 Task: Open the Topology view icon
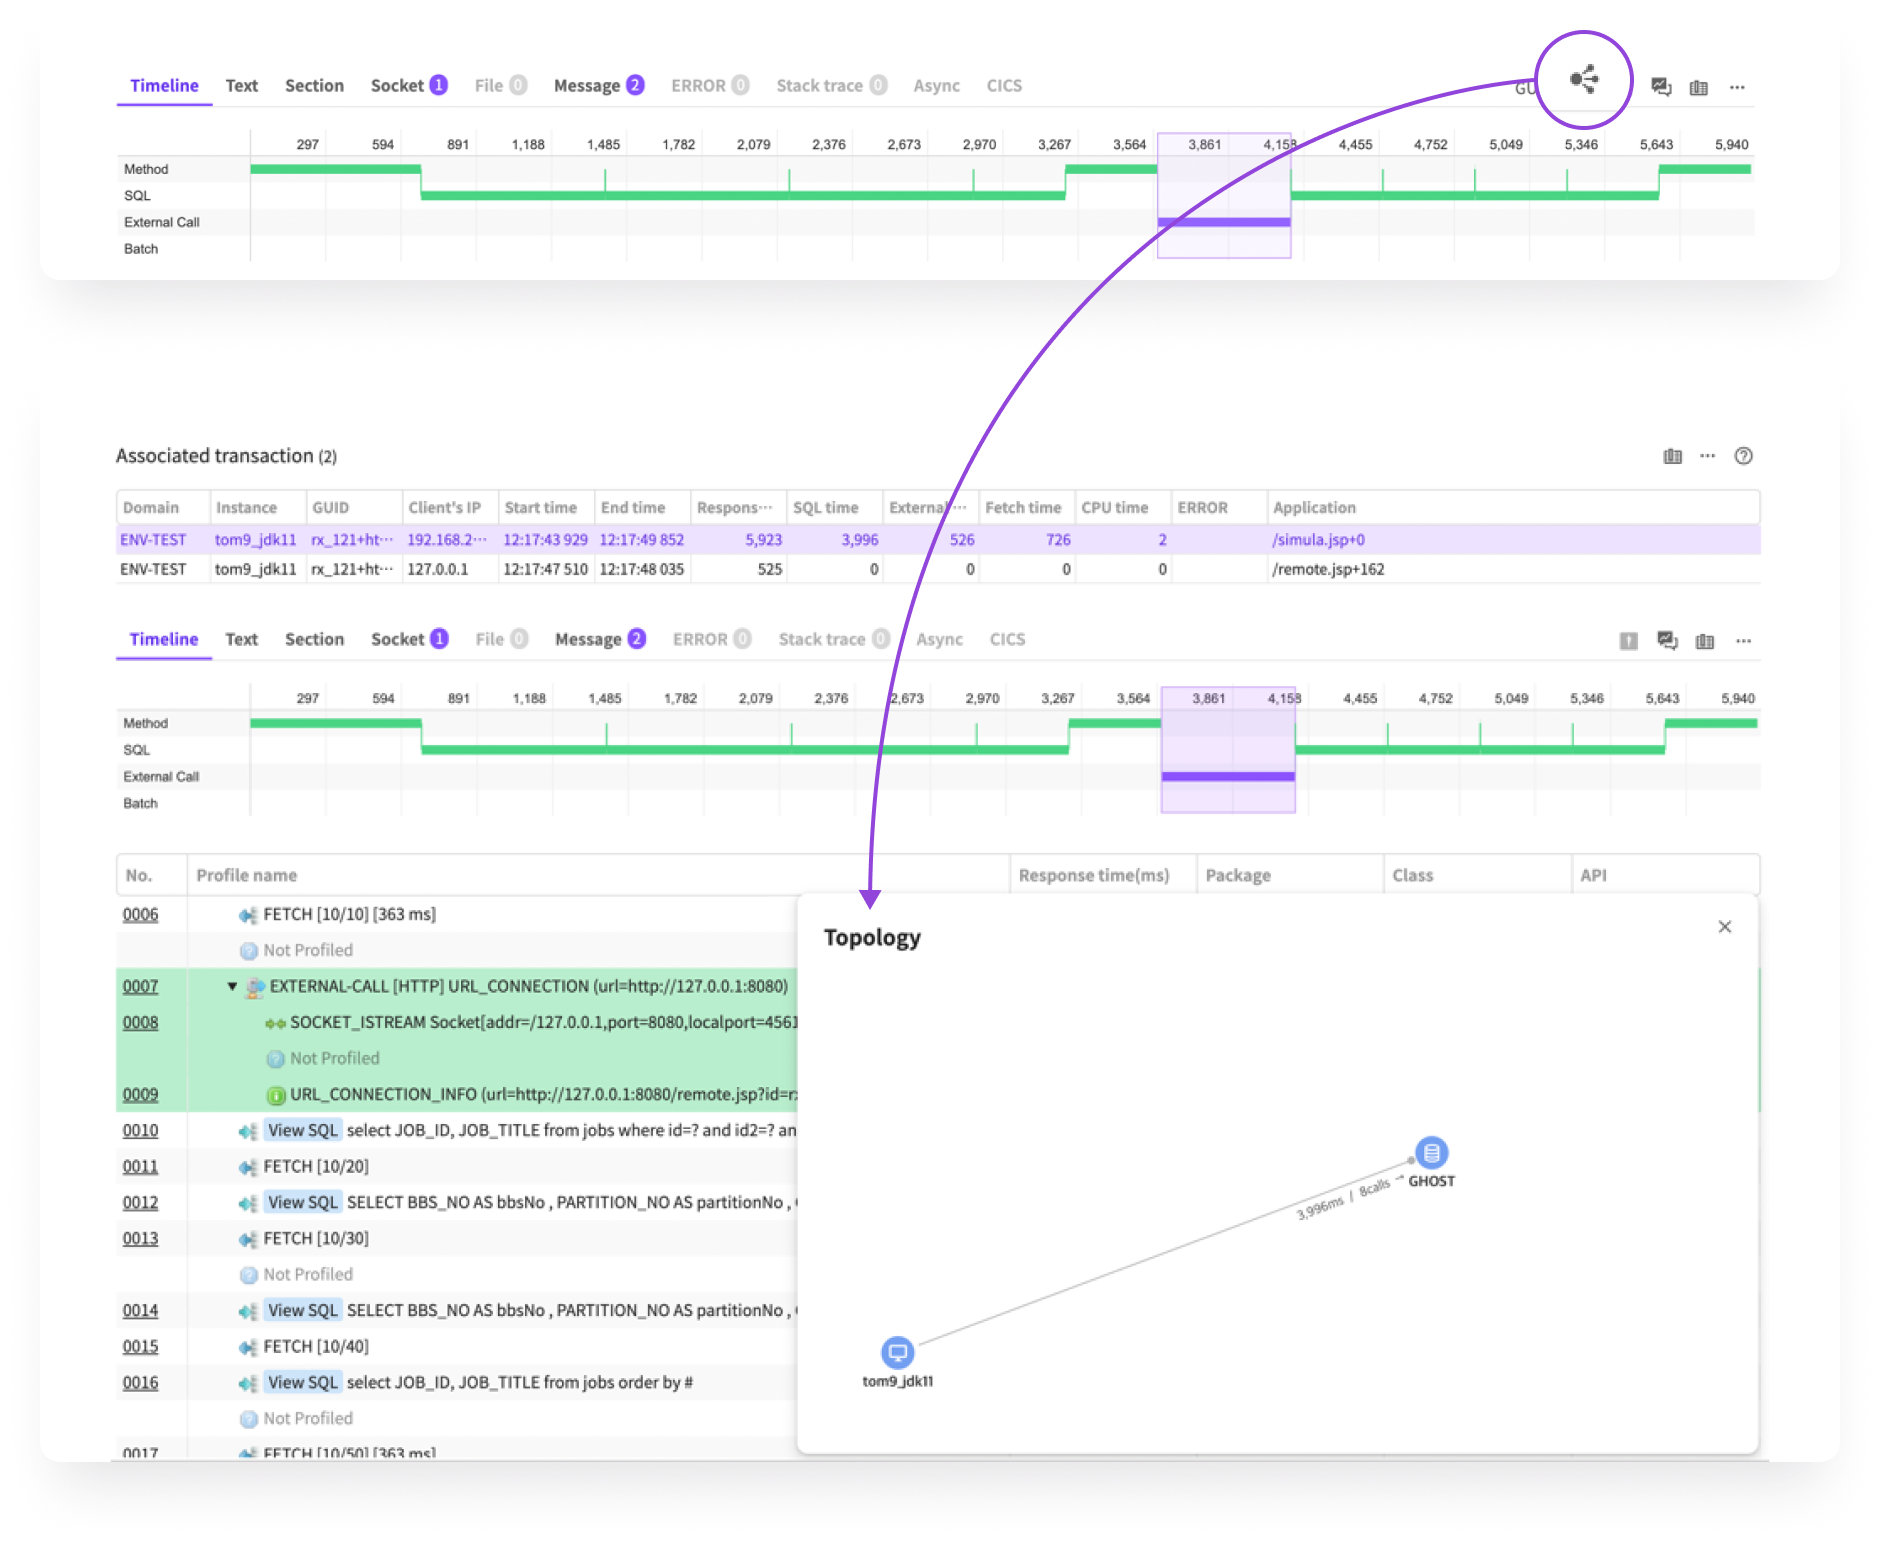tap(1583, 80)
